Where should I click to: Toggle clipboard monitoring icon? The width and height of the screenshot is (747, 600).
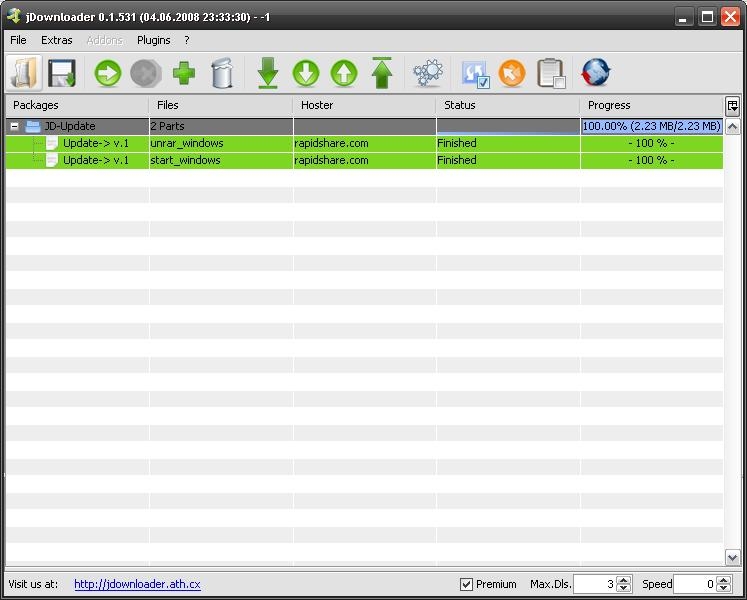click(551, 73)
